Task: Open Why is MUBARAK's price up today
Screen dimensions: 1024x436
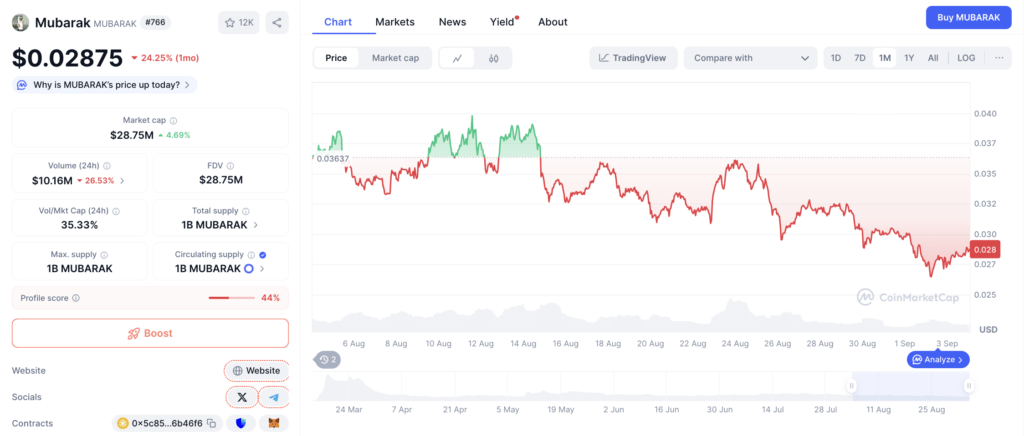Action: 104,85
